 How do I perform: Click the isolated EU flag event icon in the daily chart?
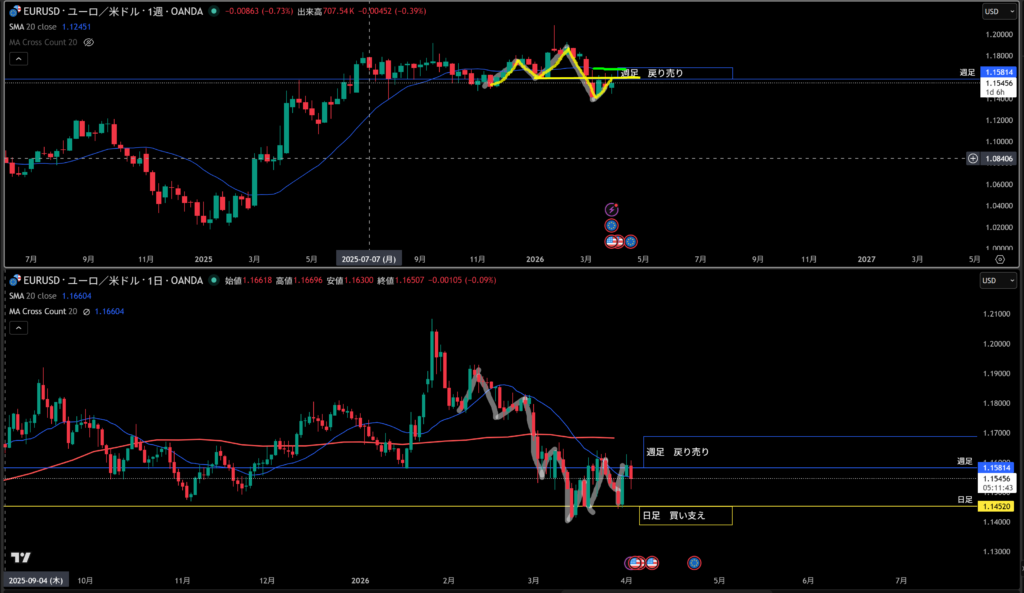[694, 563]
